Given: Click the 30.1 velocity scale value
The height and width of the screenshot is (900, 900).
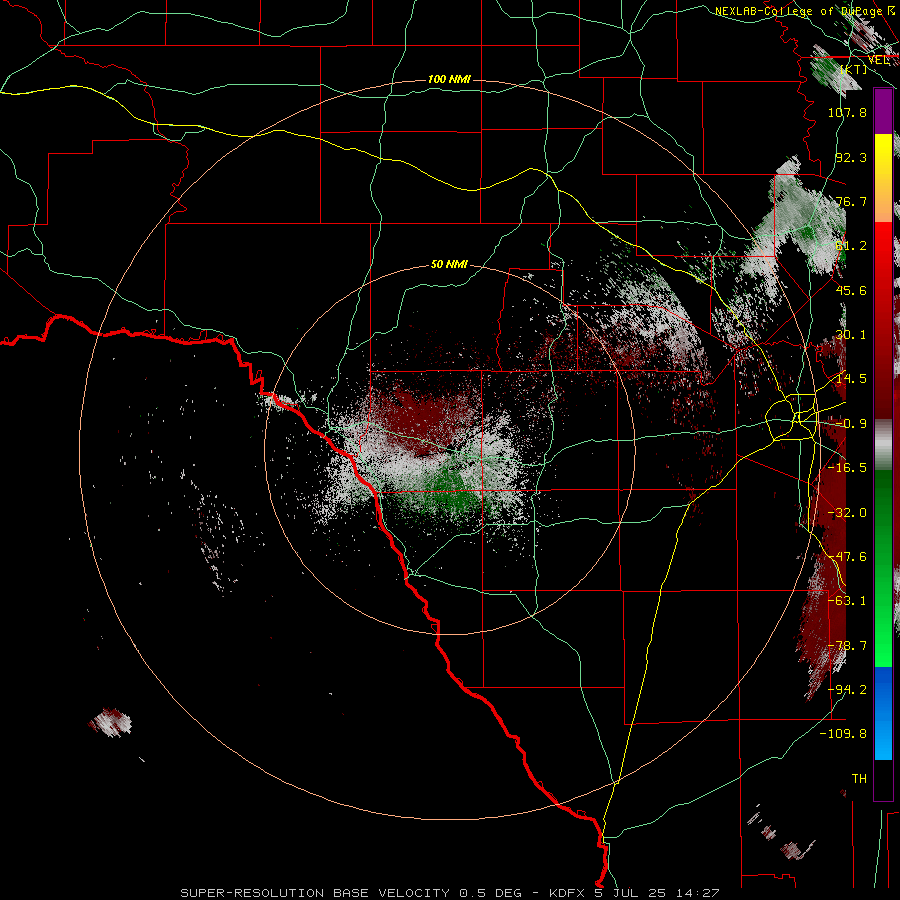Looking at the screenshot, I should click(x=851, y=335).
